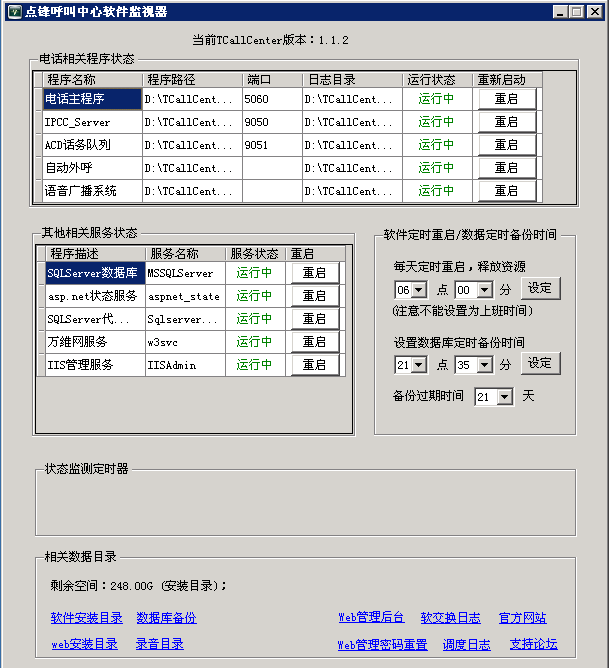Restart the 自动外呼 program
This screenshot has height=668, width=609.
(x=507, y=168)
